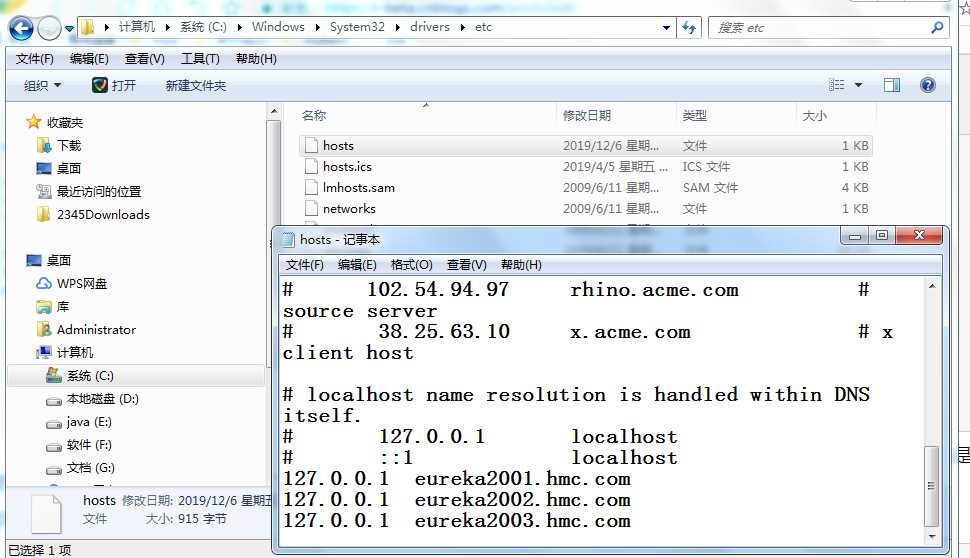Image resolution: width=970 pixels, height=558 pixels.
Task: Click the Explorer forward navigation arrow
Action: point(49,28)
